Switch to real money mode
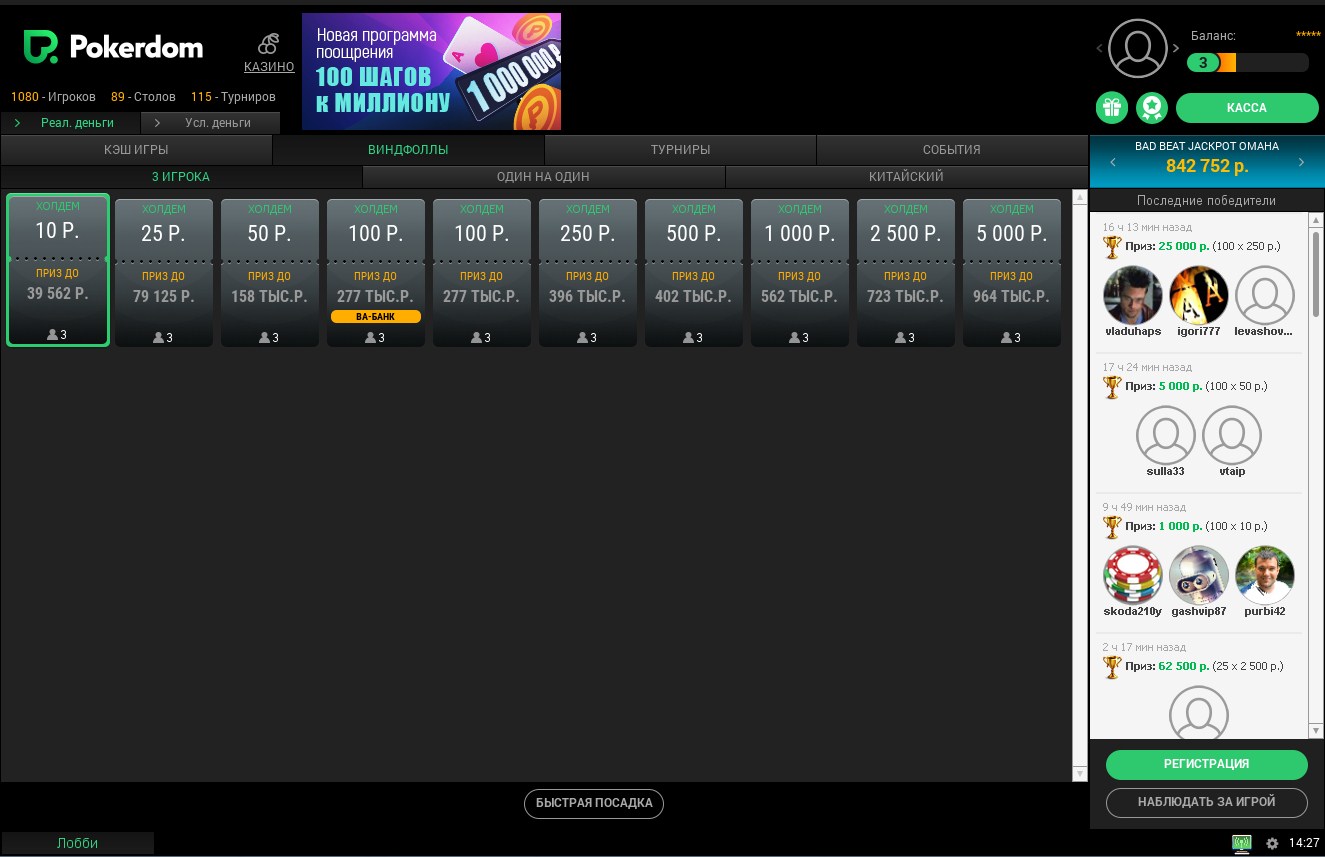The image size is (1325, 857). point(77,123)
